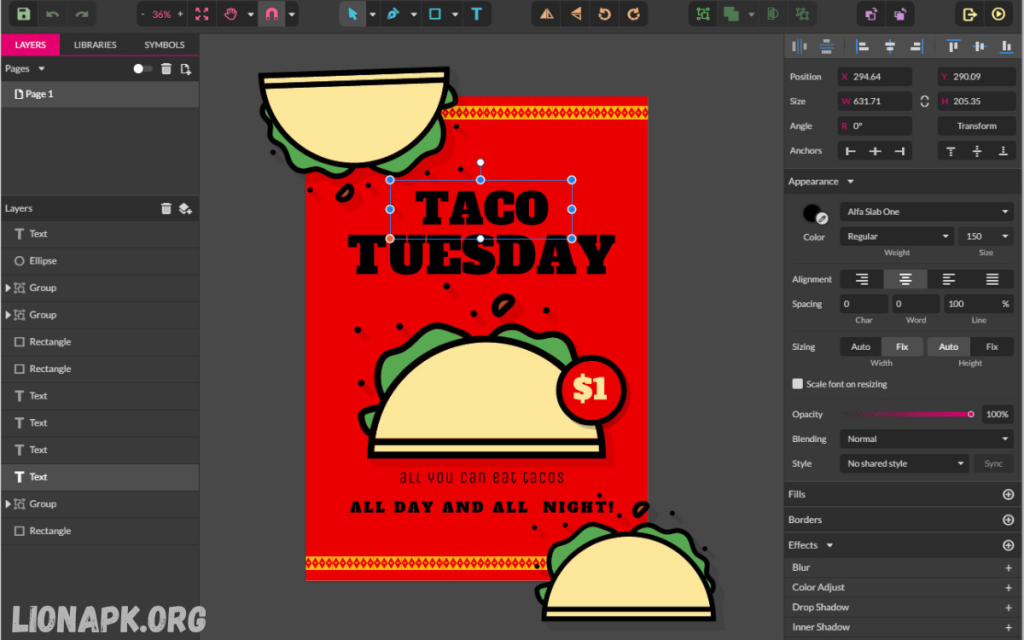The image size is (1024, 640).
Task: Delete the selected layer
Action: coord(167,208)
